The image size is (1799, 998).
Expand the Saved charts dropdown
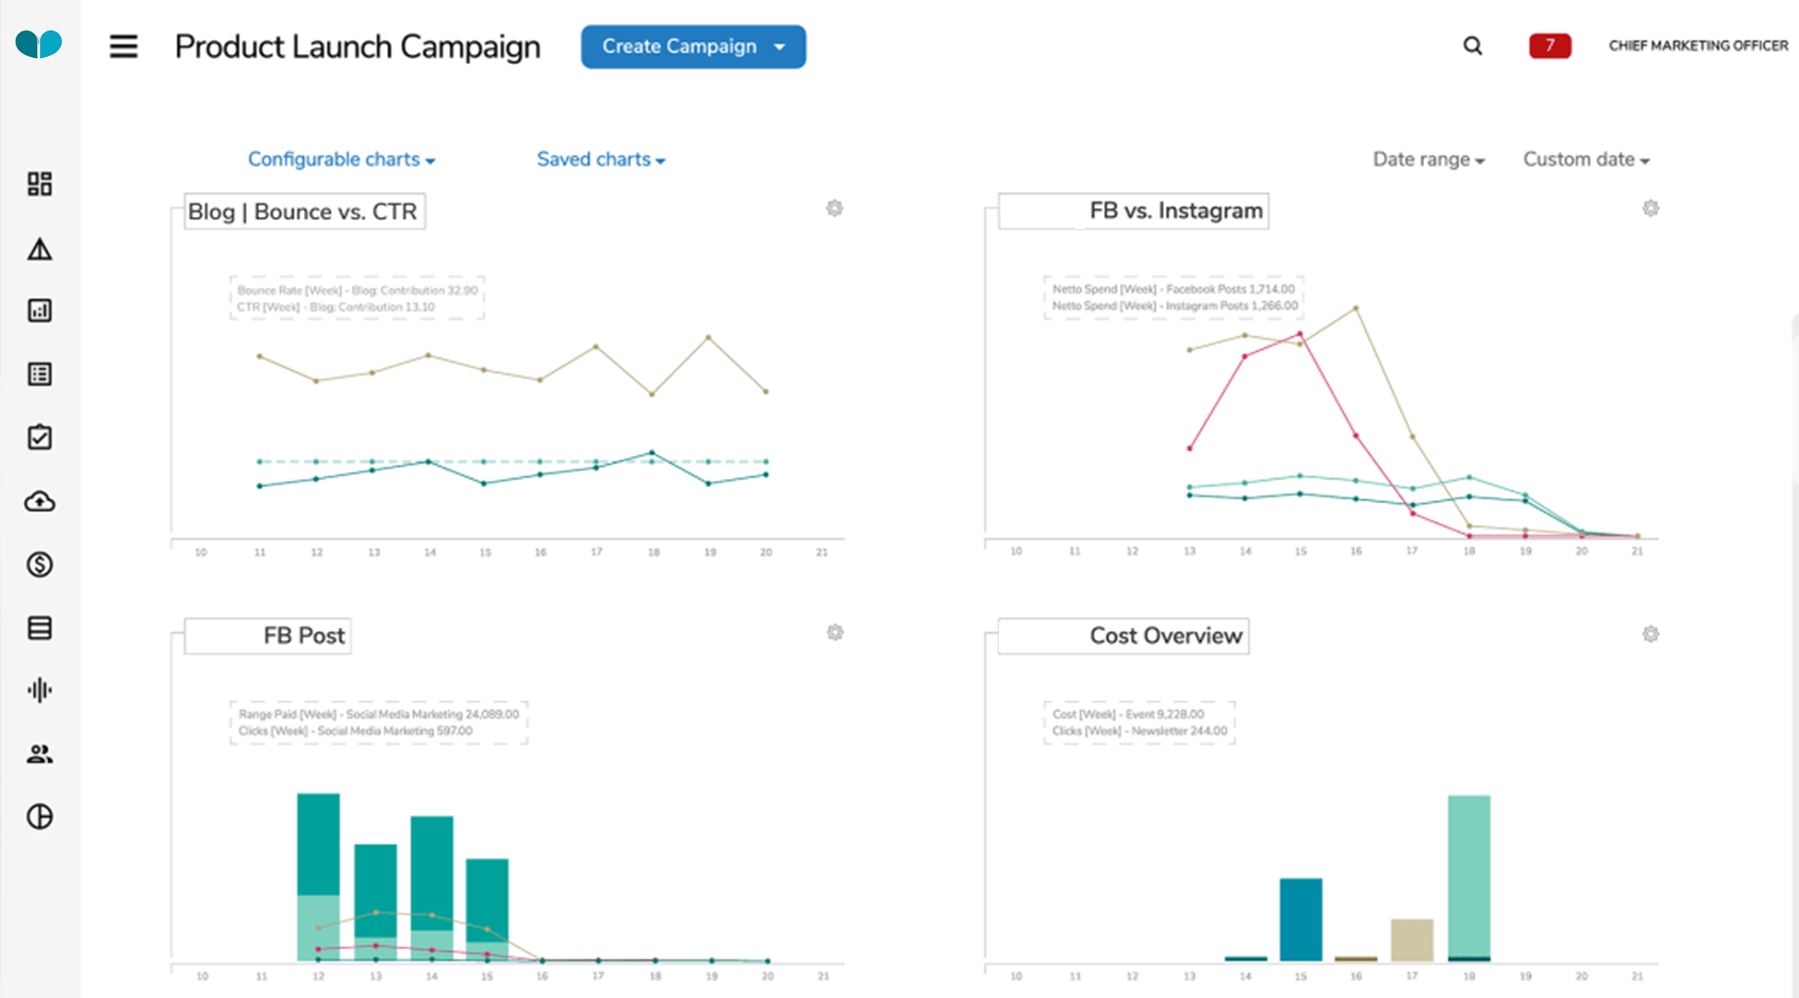tap(601, 159)
